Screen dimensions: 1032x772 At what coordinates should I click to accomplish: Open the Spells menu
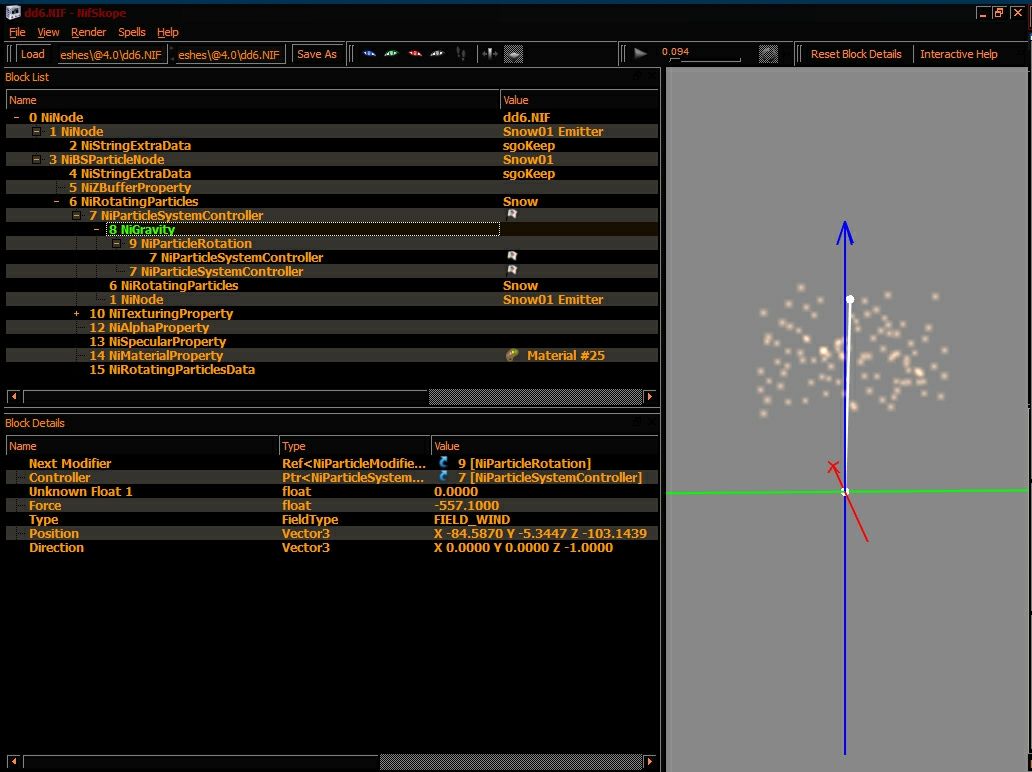[x=132, y=32]
